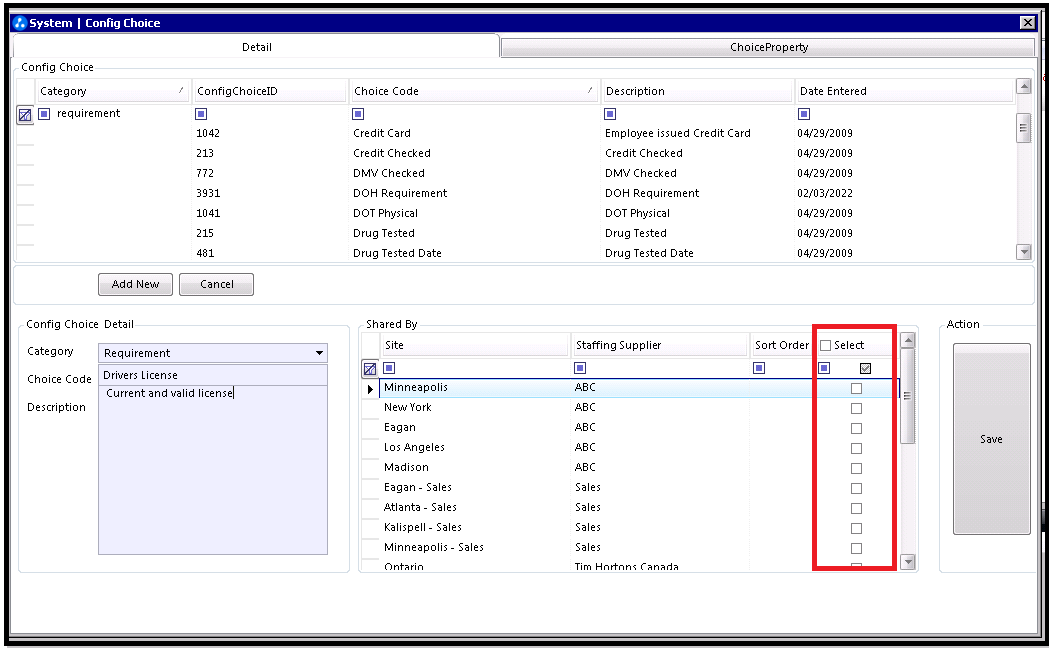1056x651 pixels.
Task: Check the Select box for Minneapolis - Sales
Action: pos(857,549)
